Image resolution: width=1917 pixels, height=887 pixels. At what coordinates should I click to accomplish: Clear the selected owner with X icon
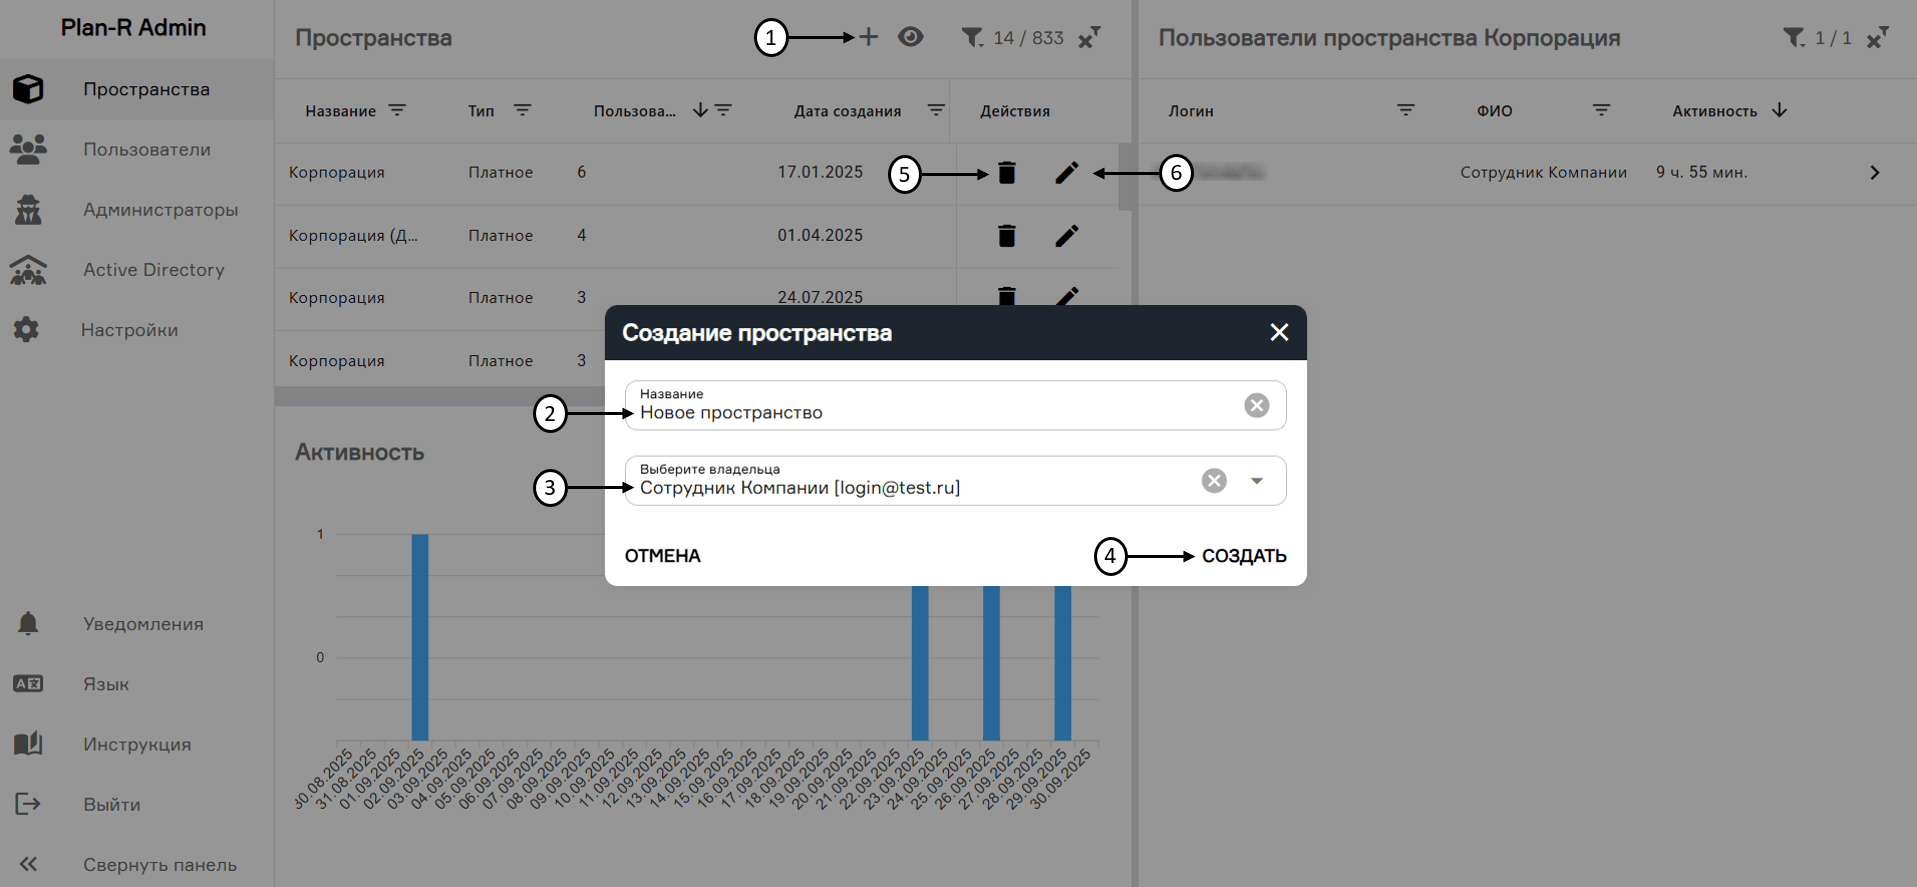pos(1214,481)
